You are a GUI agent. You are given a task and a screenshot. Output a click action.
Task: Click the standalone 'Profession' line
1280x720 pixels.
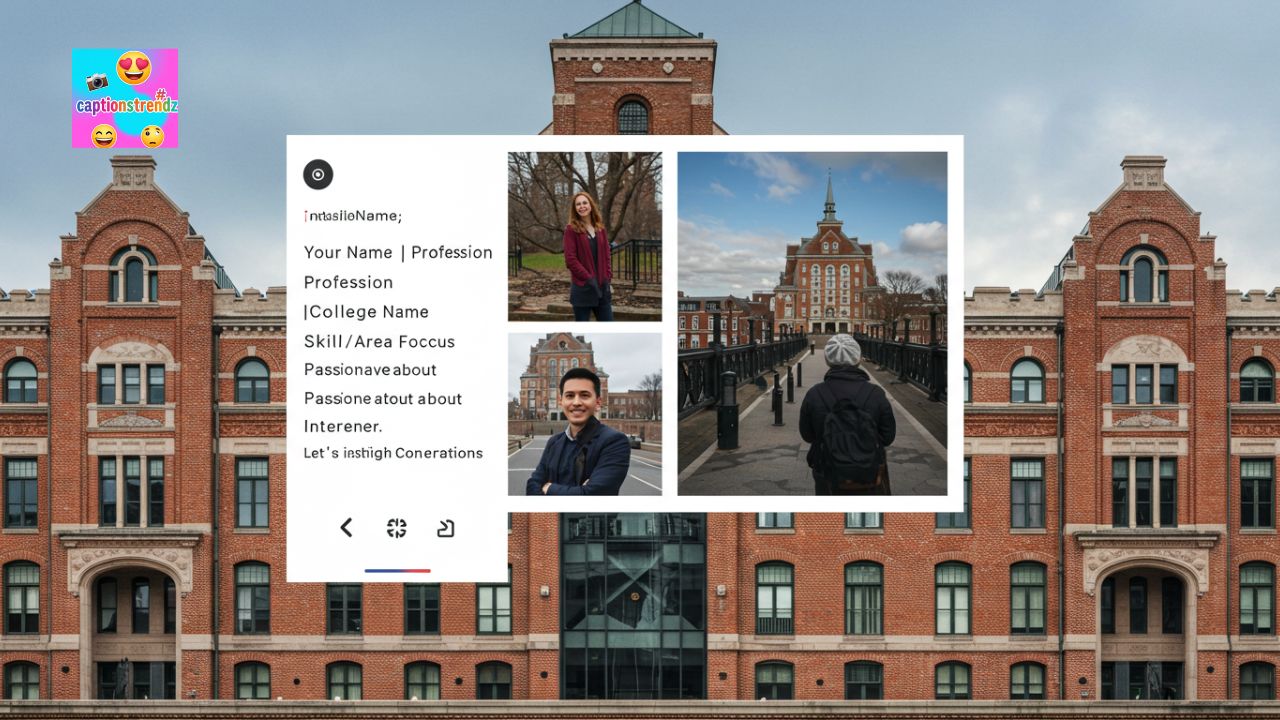click(348, 282)
